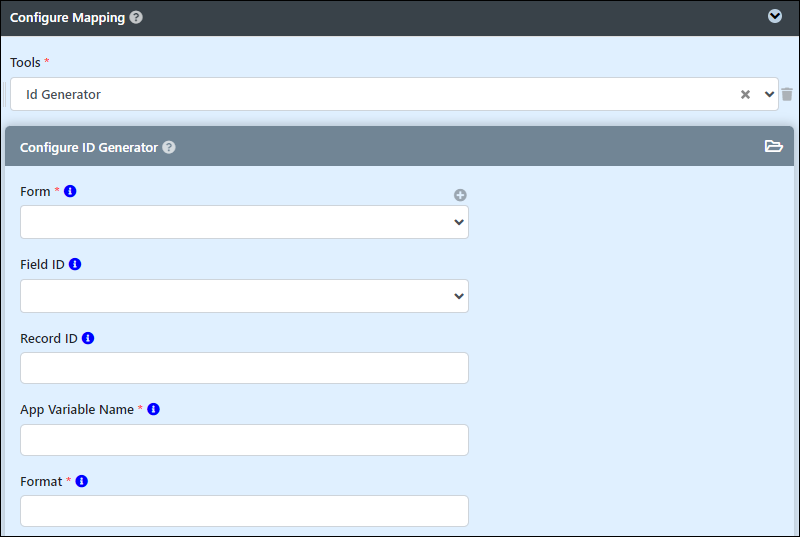Click the Configure ID Generator header bar
The image size is (800, 537).
click(399, 147)
